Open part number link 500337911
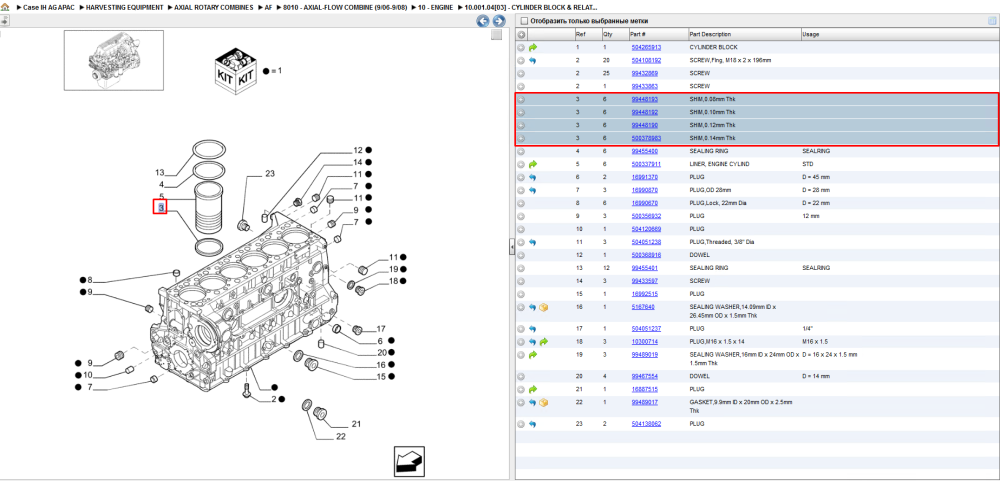 [646, 164]
